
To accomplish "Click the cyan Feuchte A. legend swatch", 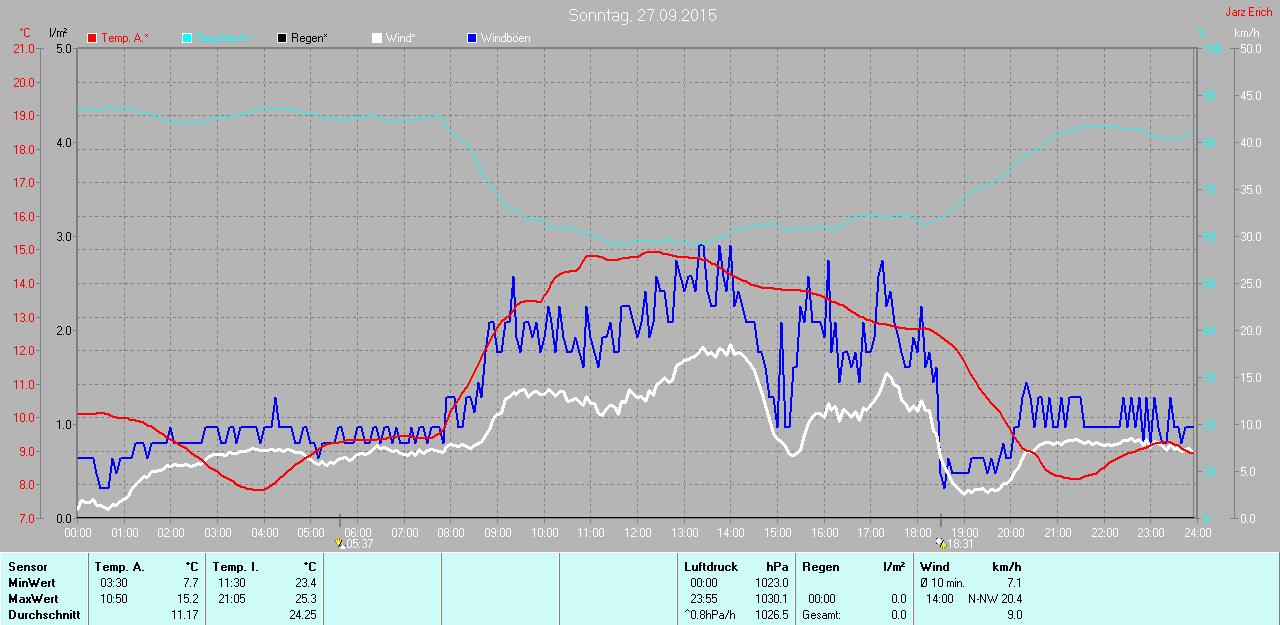I will tap(187, 38).
